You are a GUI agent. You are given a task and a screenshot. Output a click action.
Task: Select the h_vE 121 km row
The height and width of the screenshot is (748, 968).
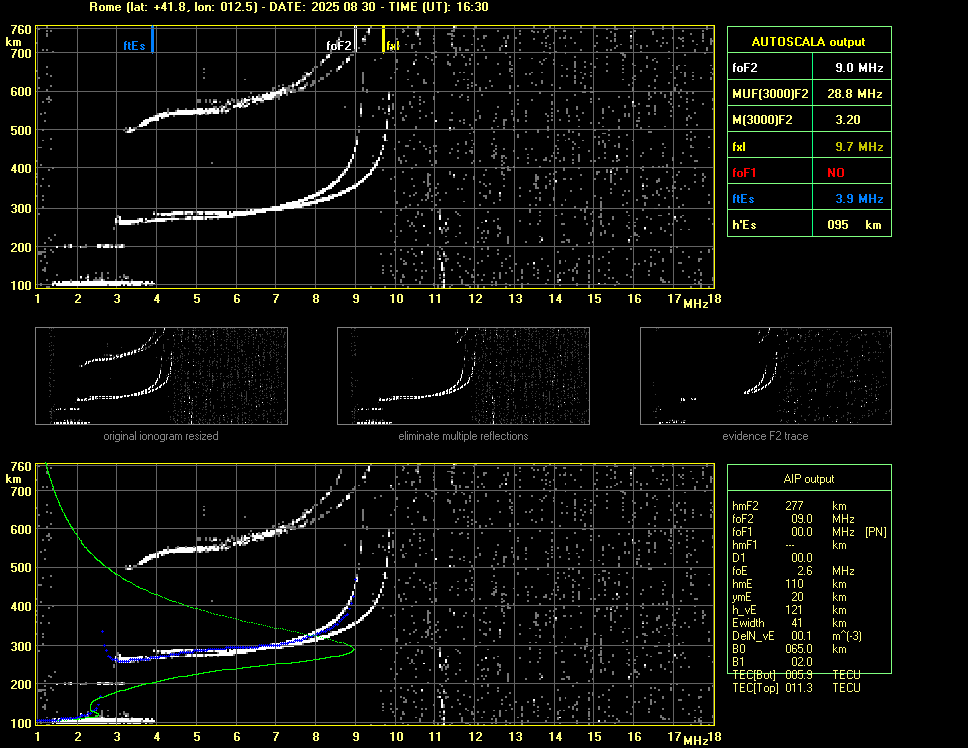click(789, 610)
